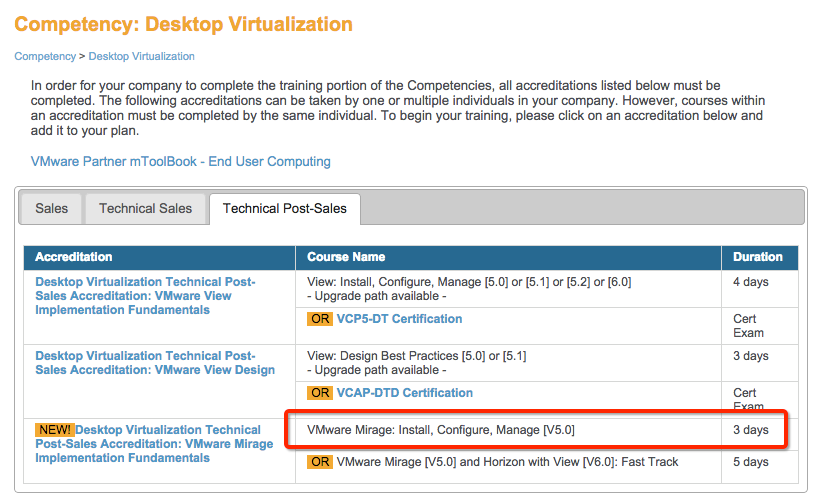The width and height of the screenshot is (815, 501).
Task: Click the OR badge before Mirage Fast Track
Action: pos(320,462)
